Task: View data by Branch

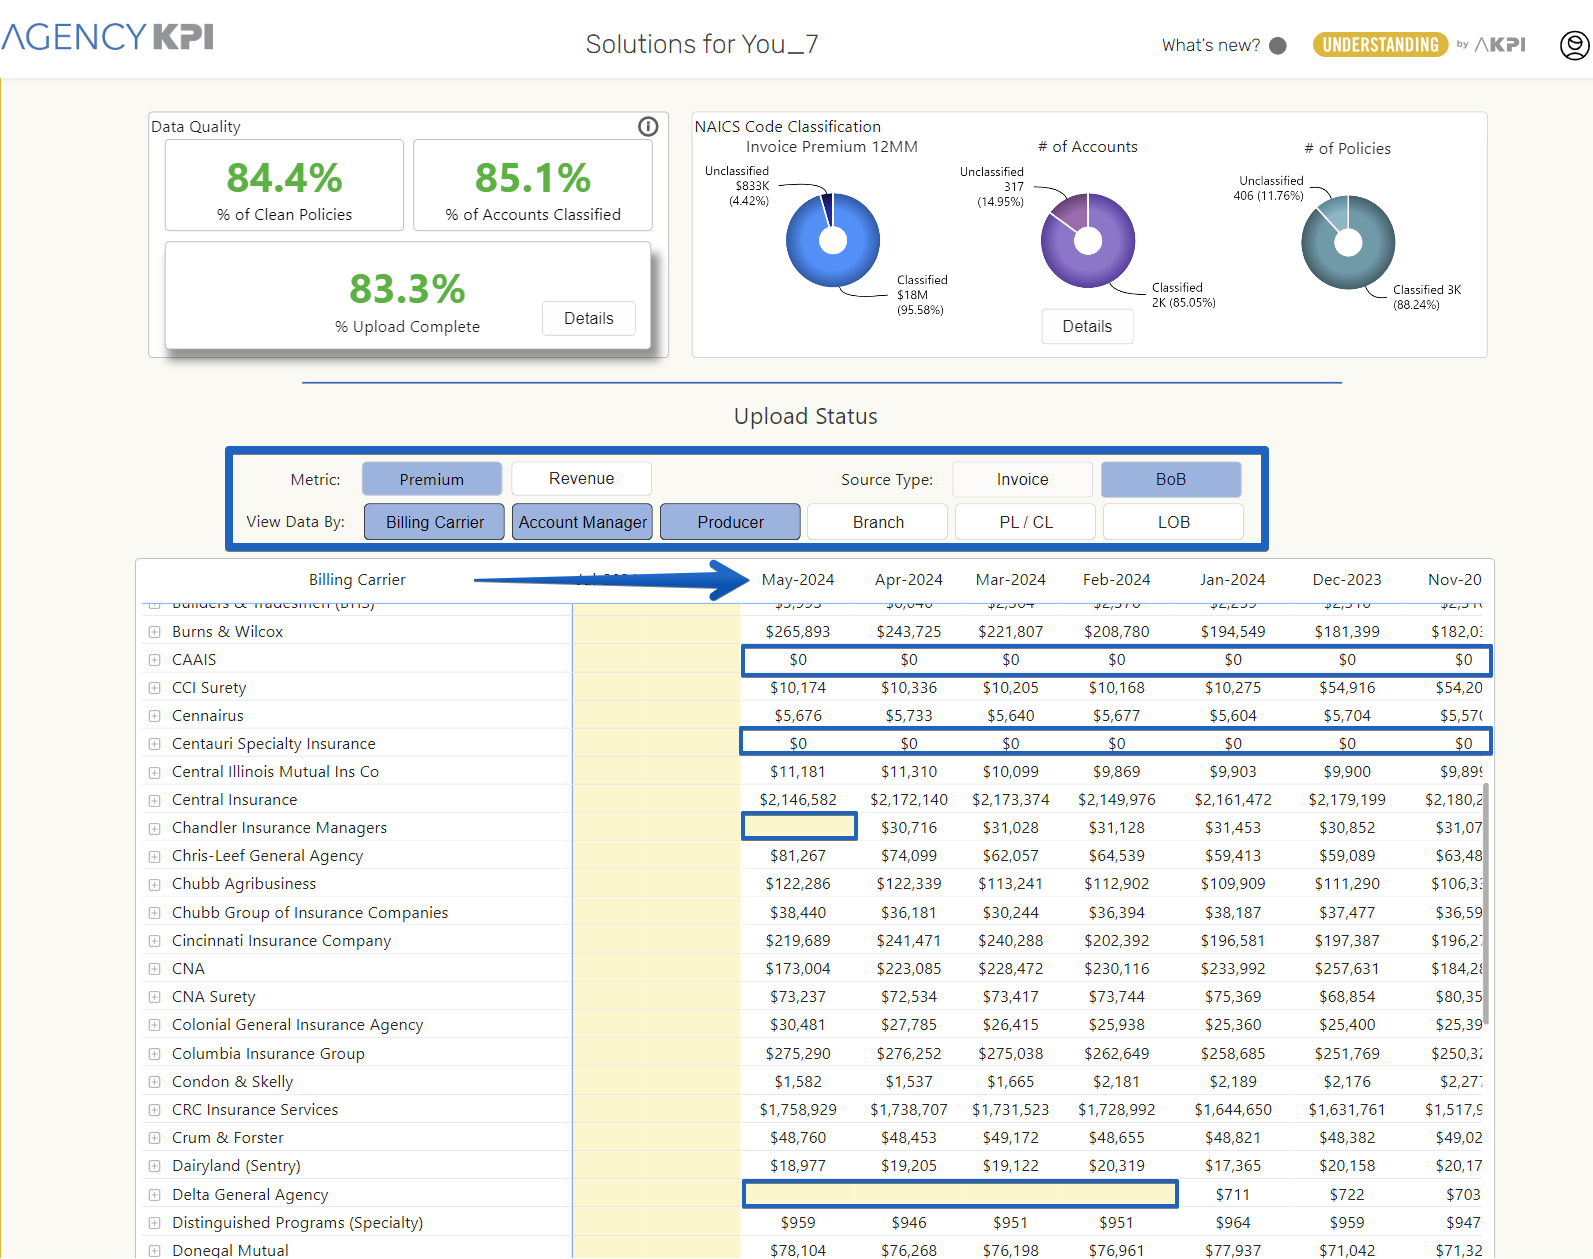Action: click(x=877, y=522)
